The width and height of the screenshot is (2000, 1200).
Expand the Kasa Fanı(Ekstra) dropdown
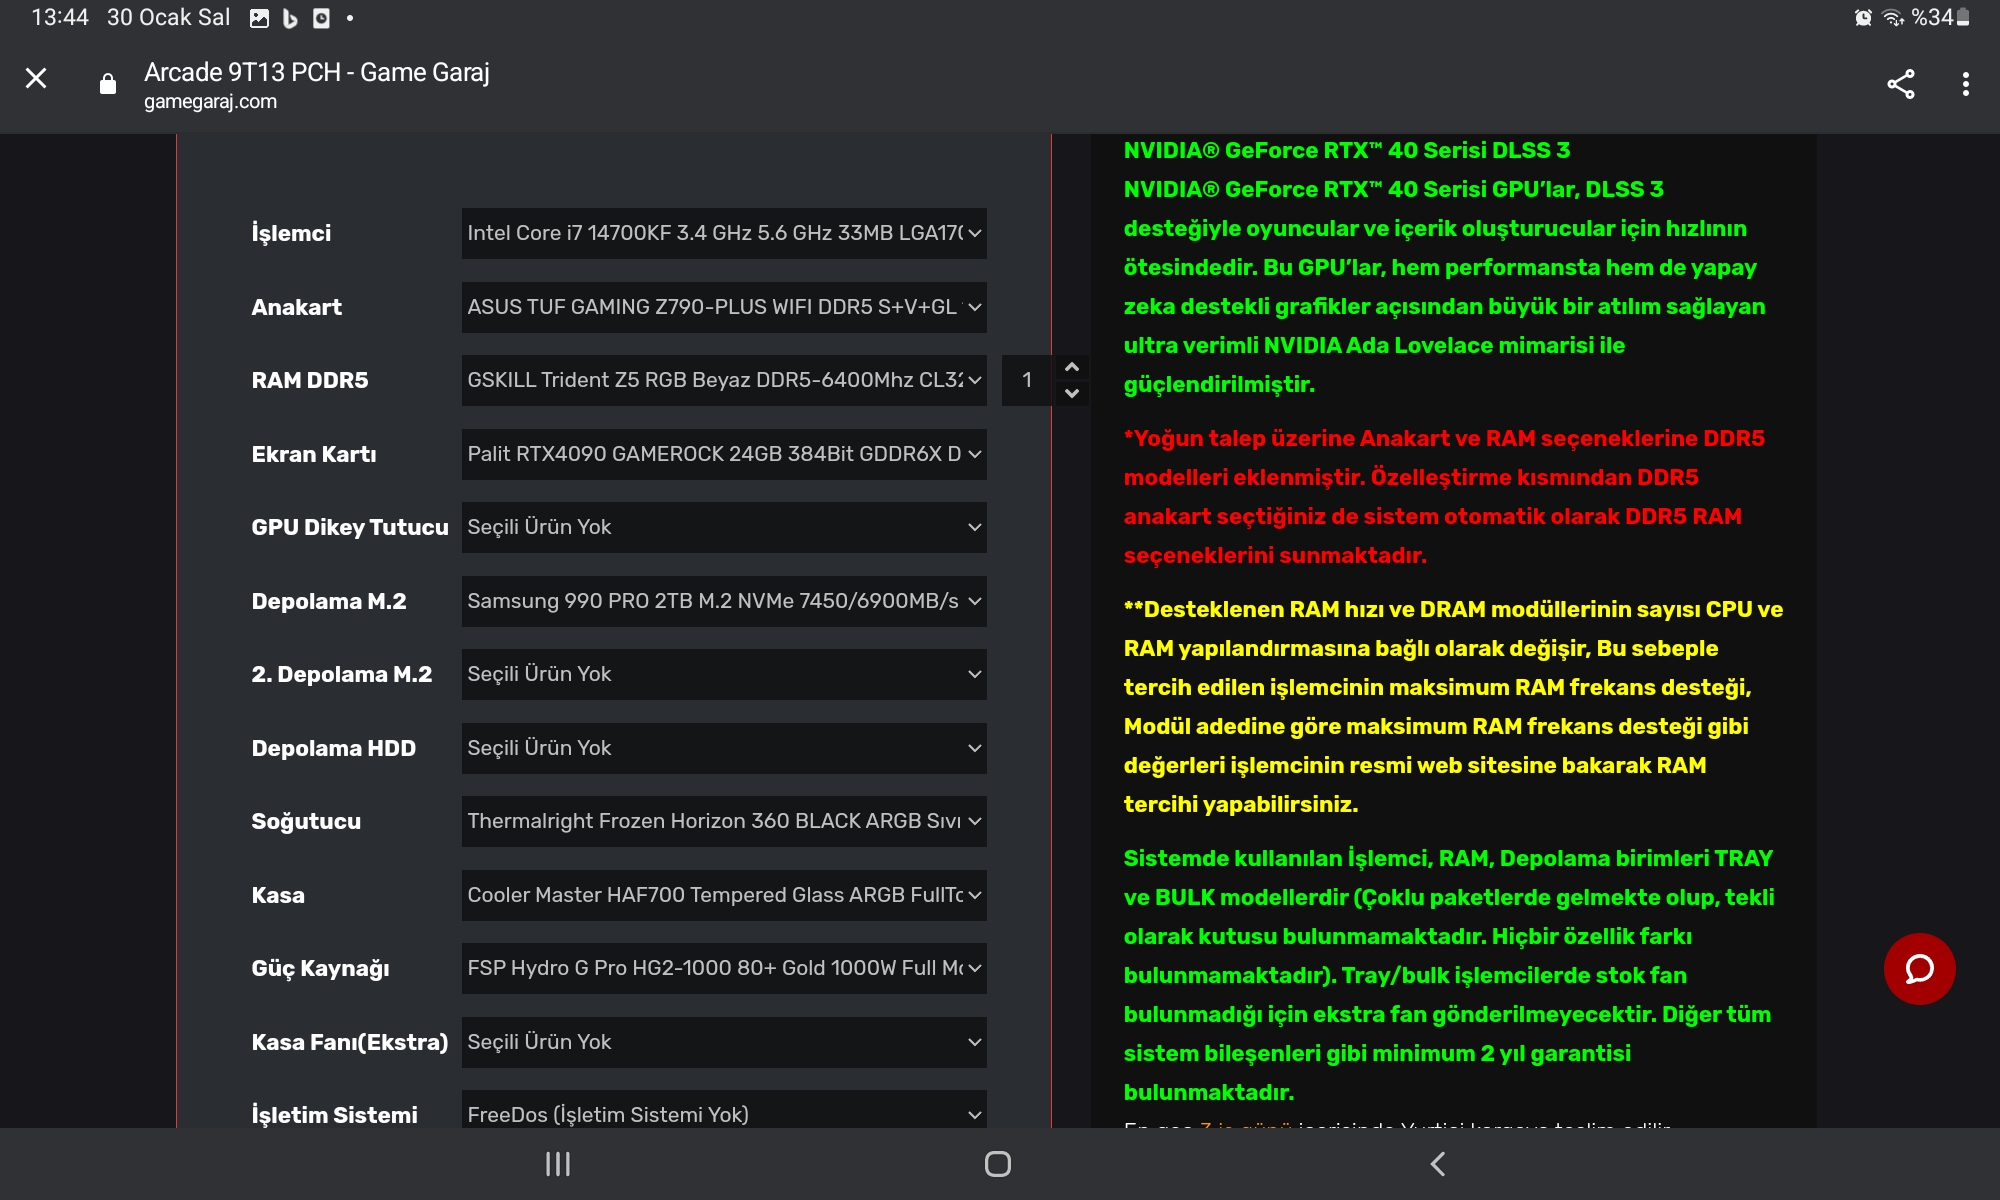pyautogui.click(x=724, y=1042)
